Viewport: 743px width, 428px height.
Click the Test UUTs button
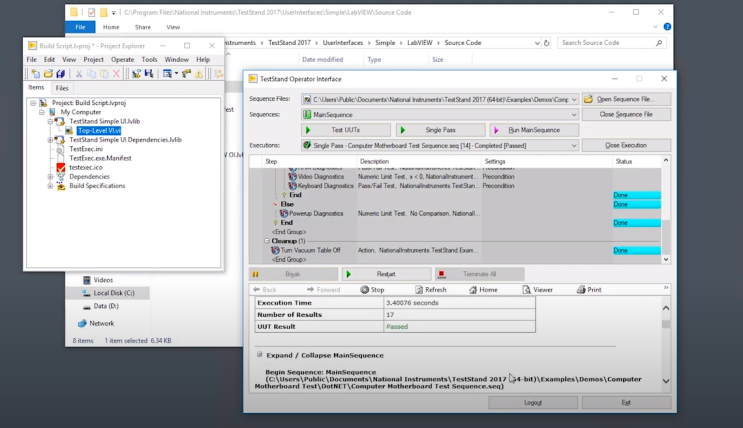tap(346, 130)
